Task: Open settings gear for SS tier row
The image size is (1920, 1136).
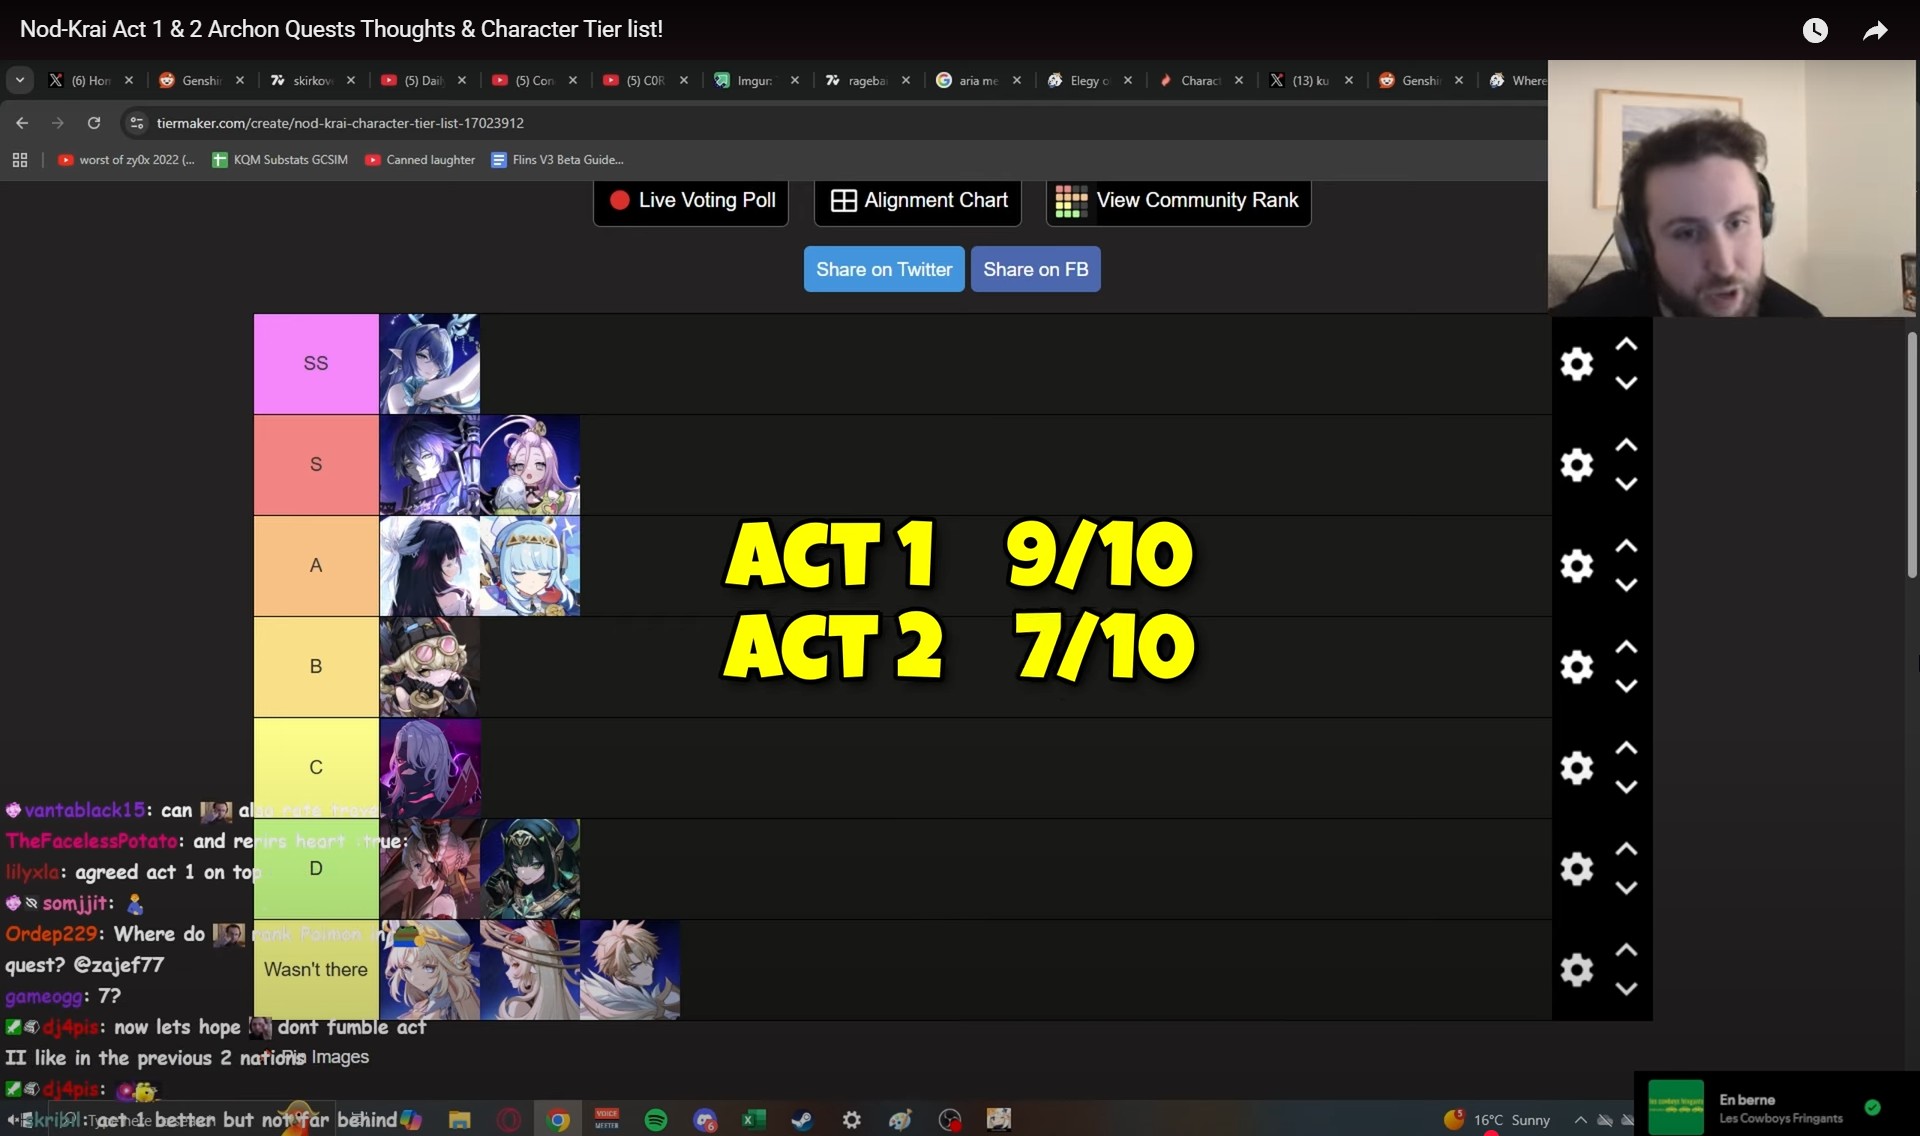Action: tap(1577, 364)
